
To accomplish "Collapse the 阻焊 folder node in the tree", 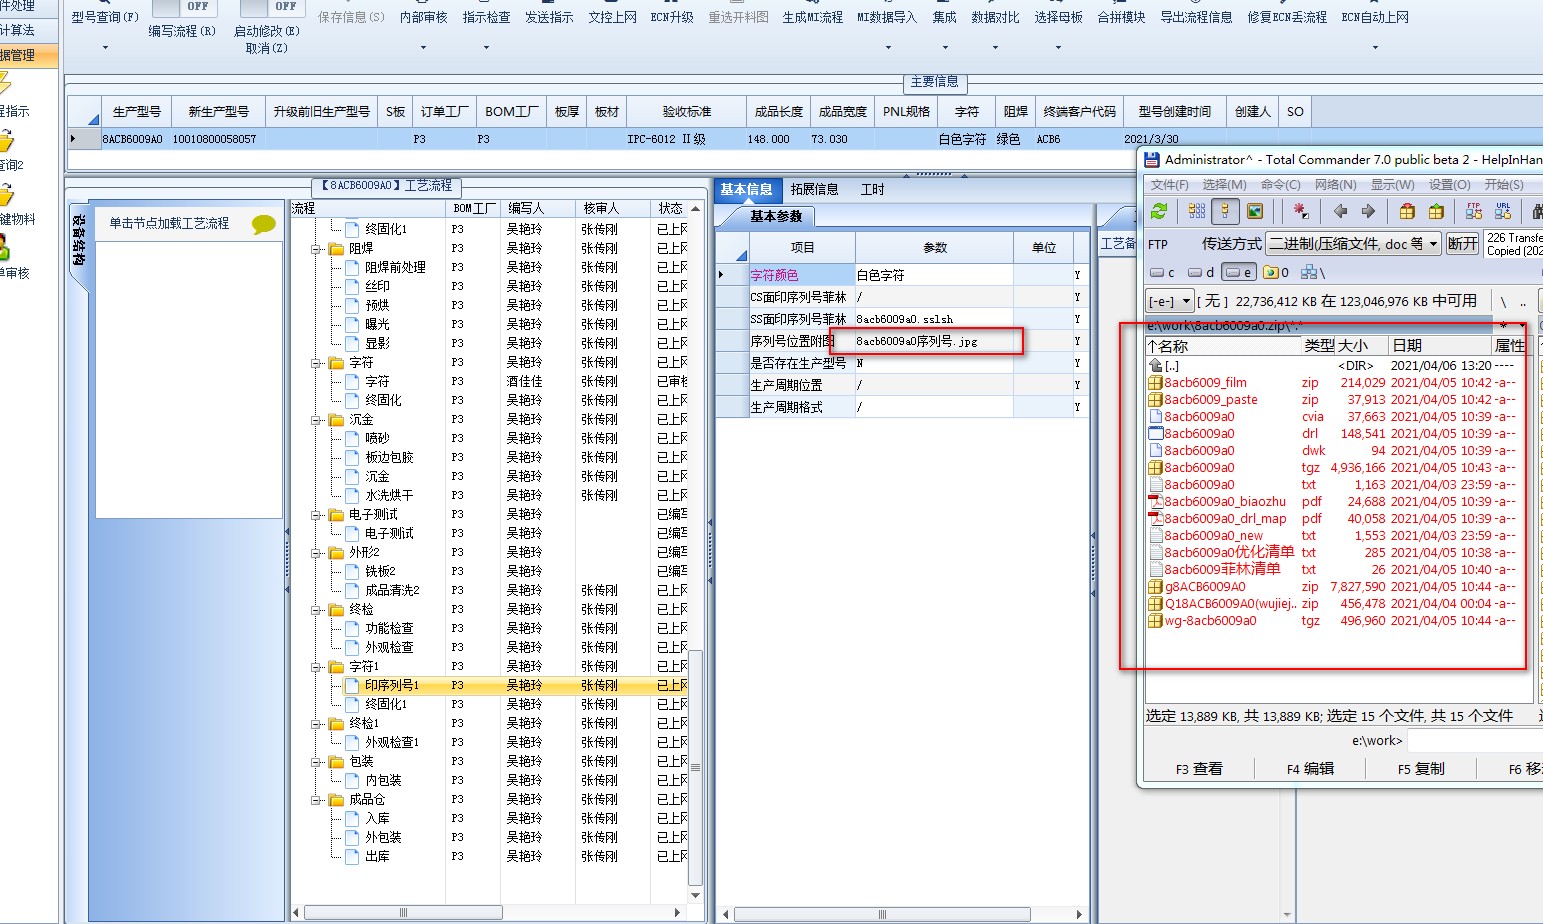I will click(x=316, y=249).
